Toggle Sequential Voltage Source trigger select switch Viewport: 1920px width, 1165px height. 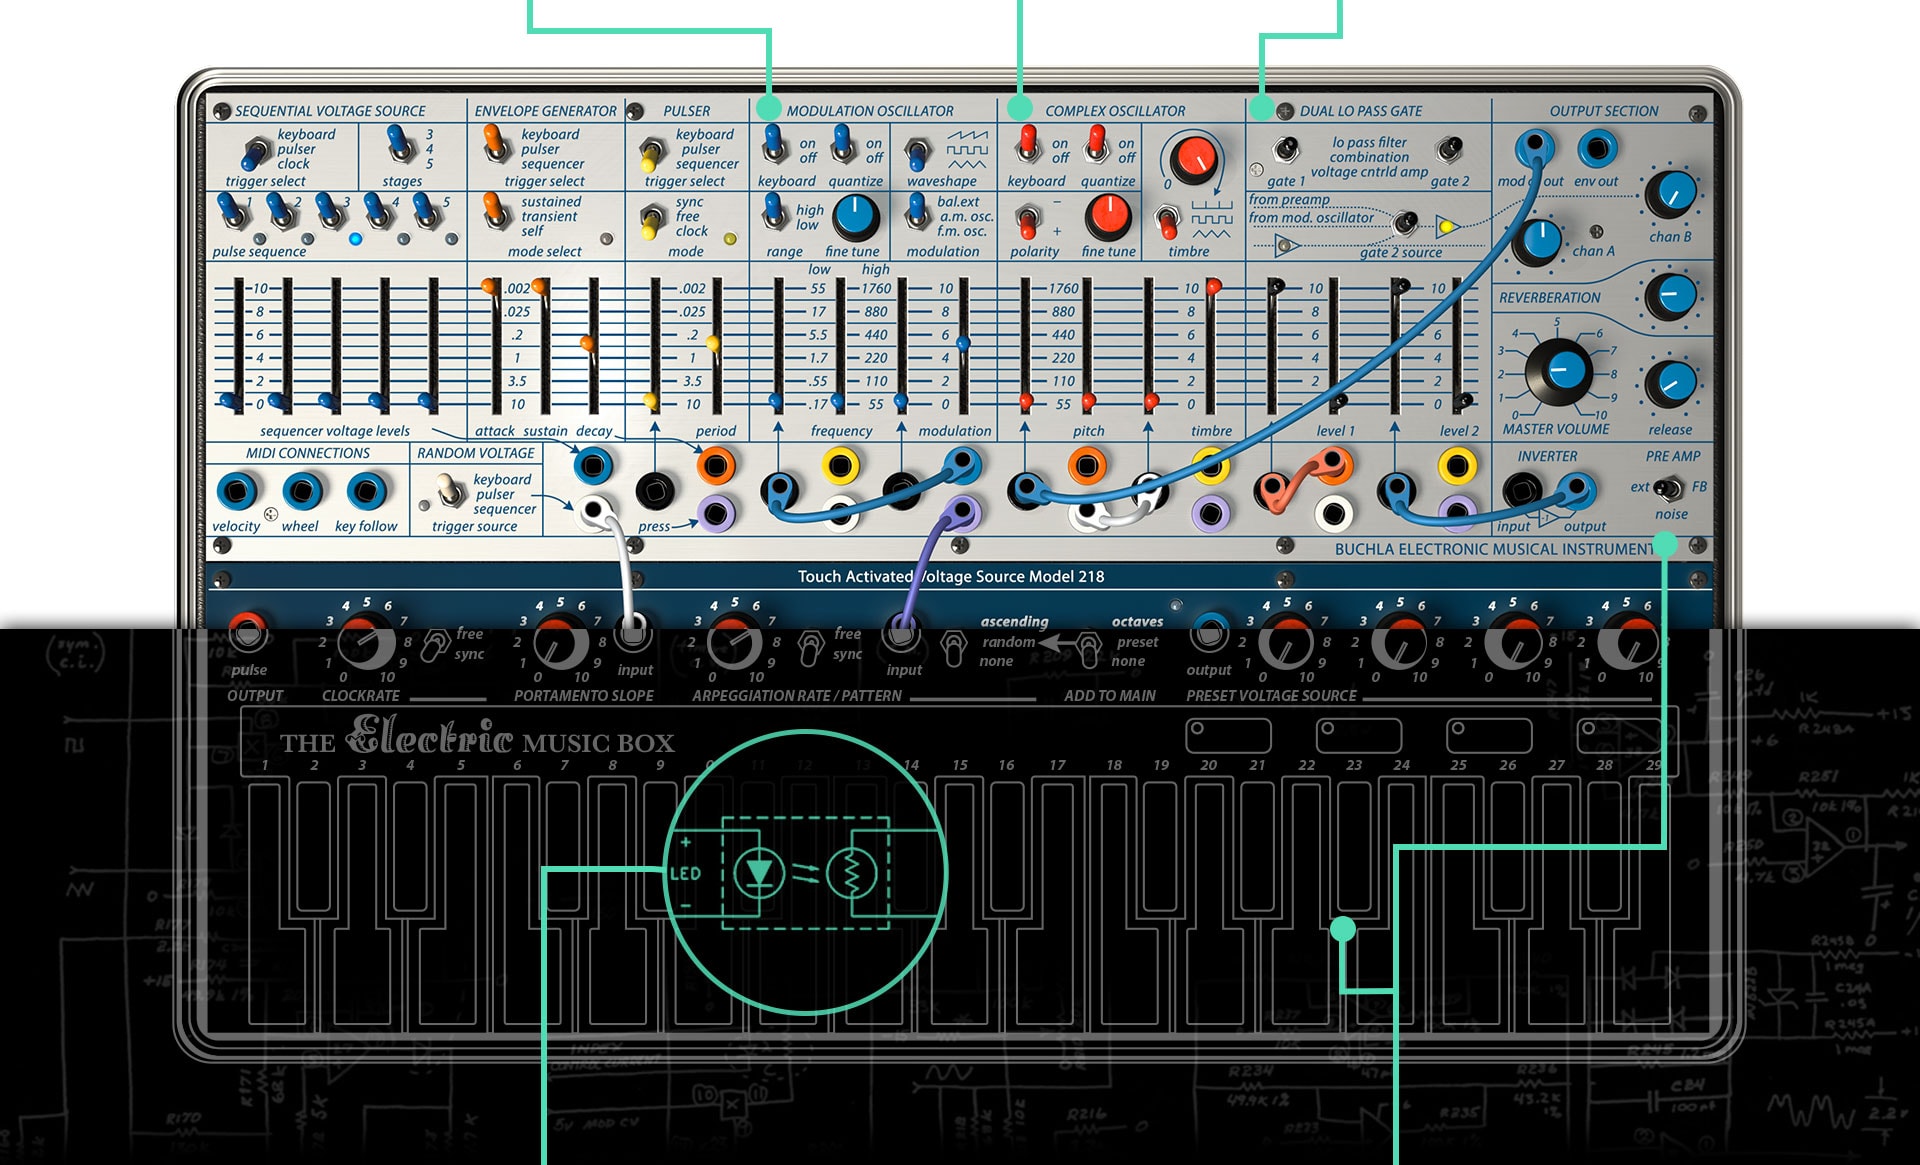255,152
